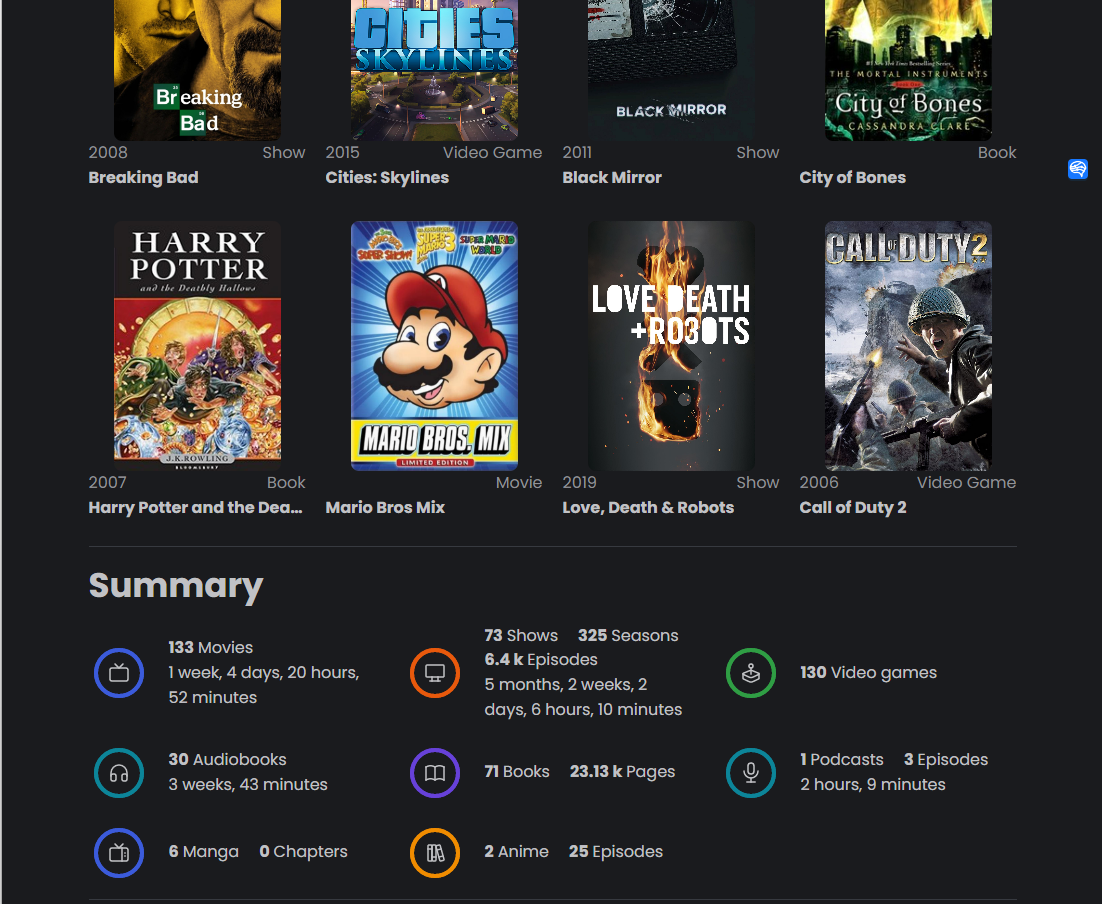The width and height of the screenshot is (1102, 904).
Task: Select the Black Mirror poster
Action: click(671, 70)
